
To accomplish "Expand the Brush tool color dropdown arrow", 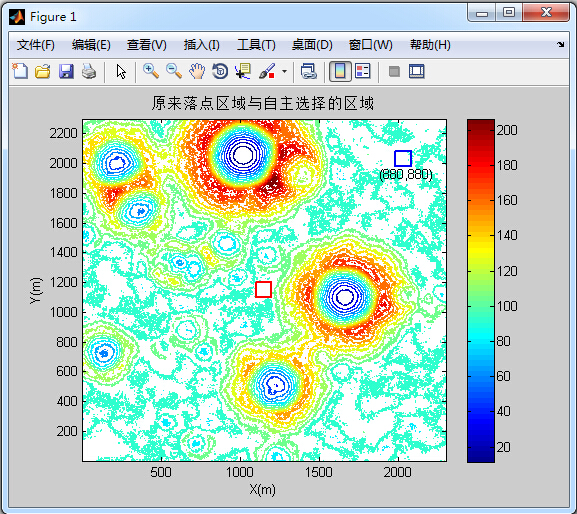I will (284, 71).
